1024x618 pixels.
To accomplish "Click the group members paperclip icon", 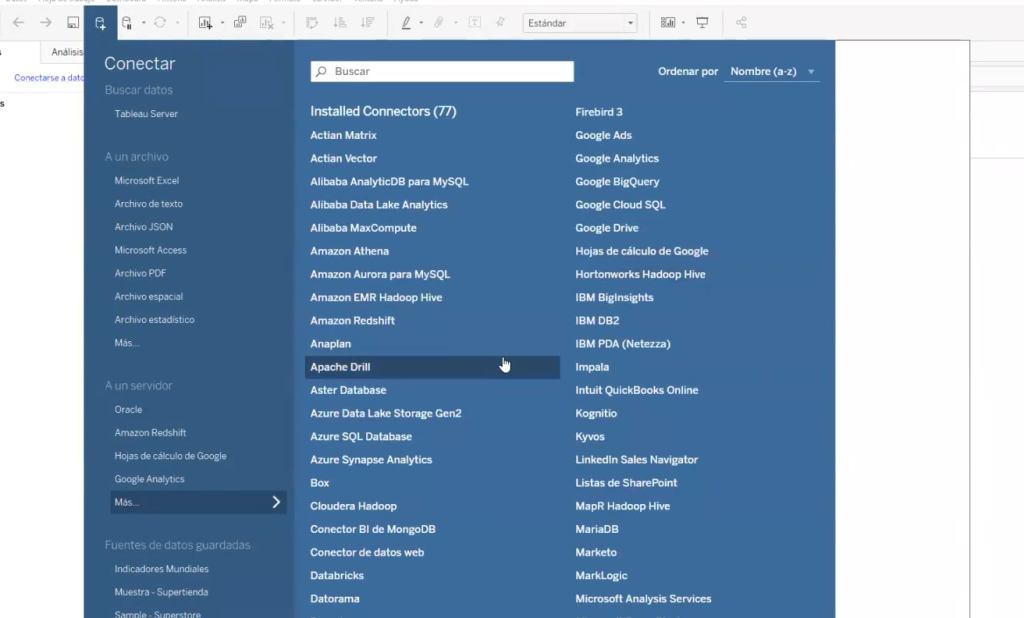I will coord(439,23).
